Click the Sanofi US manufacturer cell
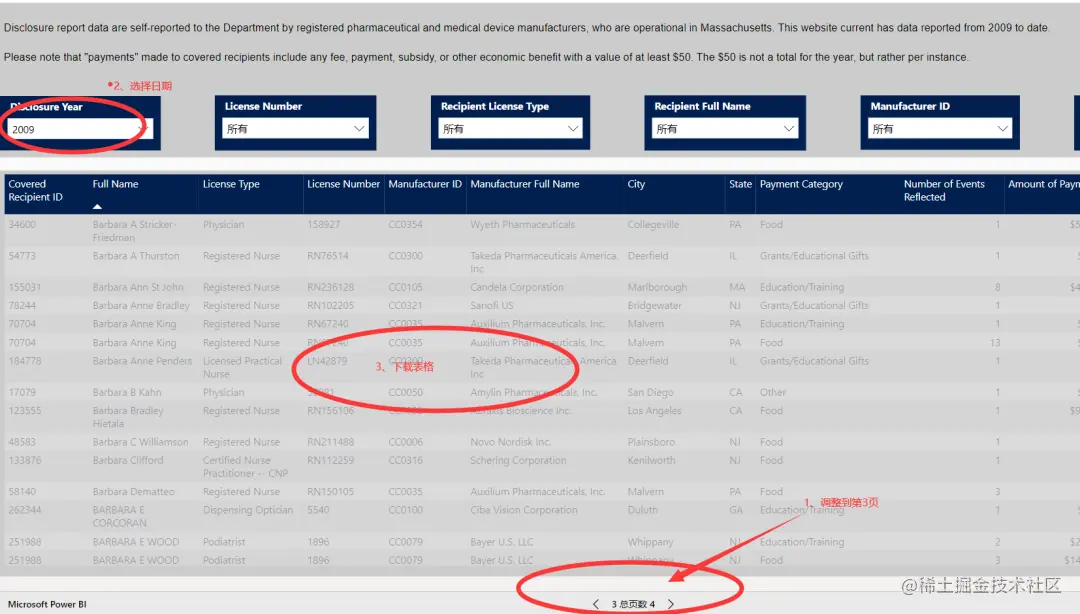This screenshot has width=1080, height=614. click(491, 305)
